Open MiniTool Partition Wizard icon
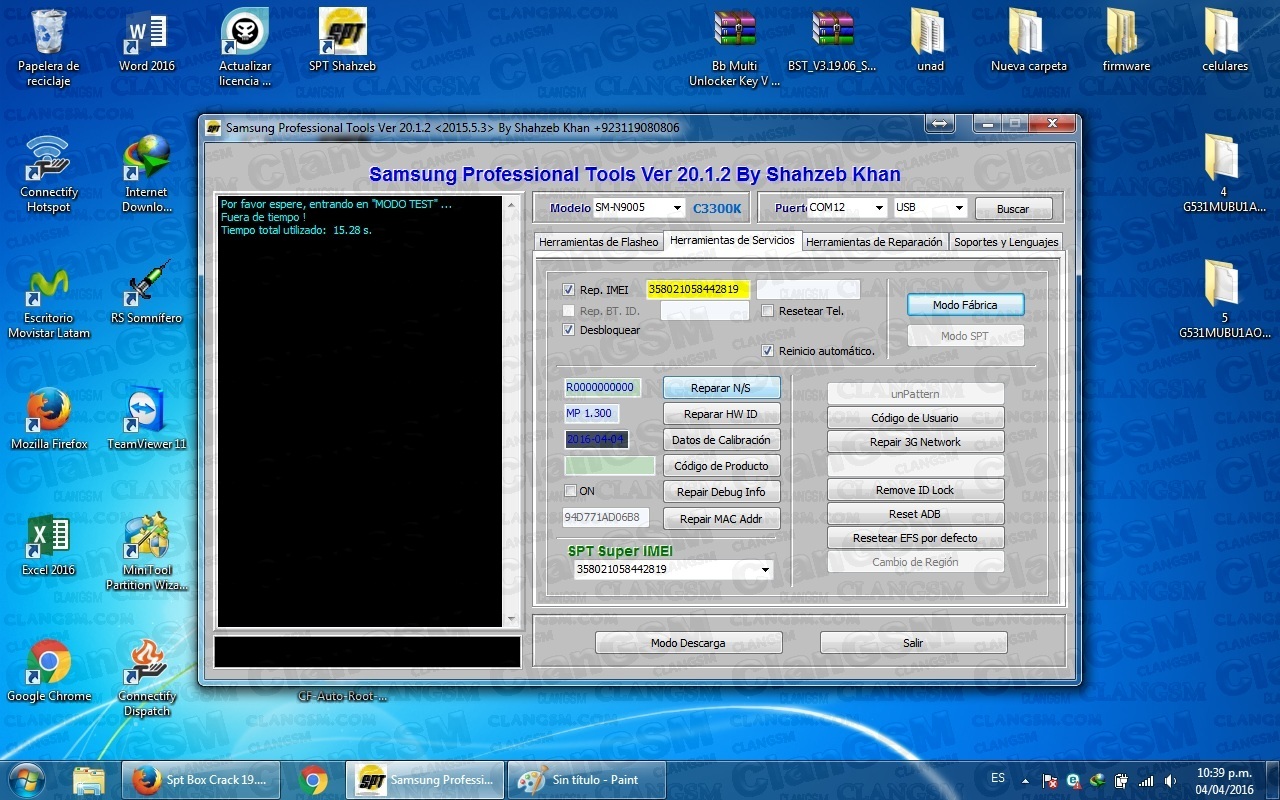 [x=147, y=551]
